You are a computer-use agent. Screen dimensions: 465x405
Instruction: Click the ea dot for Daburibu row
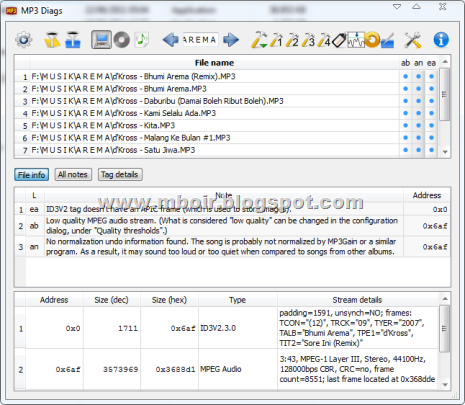(x=431, y=101)
